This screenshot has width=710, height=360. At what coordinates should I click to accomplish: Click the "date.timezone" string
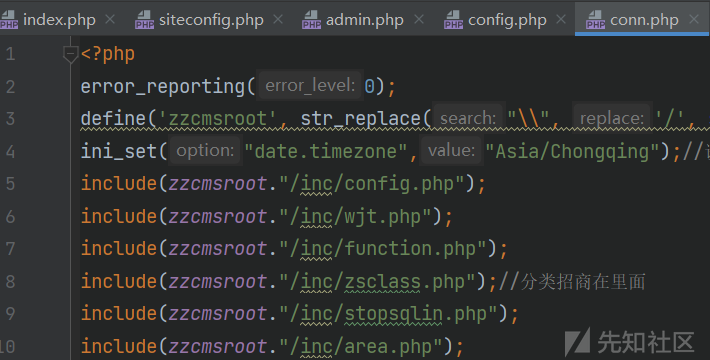click(326, 151)
